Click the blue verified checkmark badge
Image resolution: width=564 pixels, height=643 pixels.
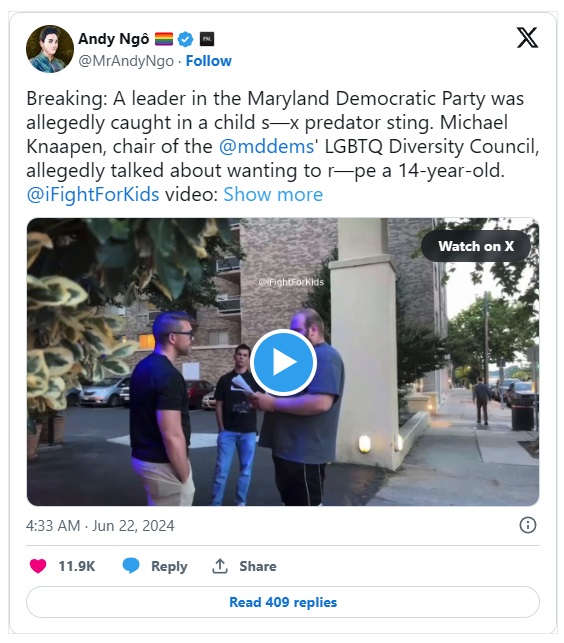[186, 39]
